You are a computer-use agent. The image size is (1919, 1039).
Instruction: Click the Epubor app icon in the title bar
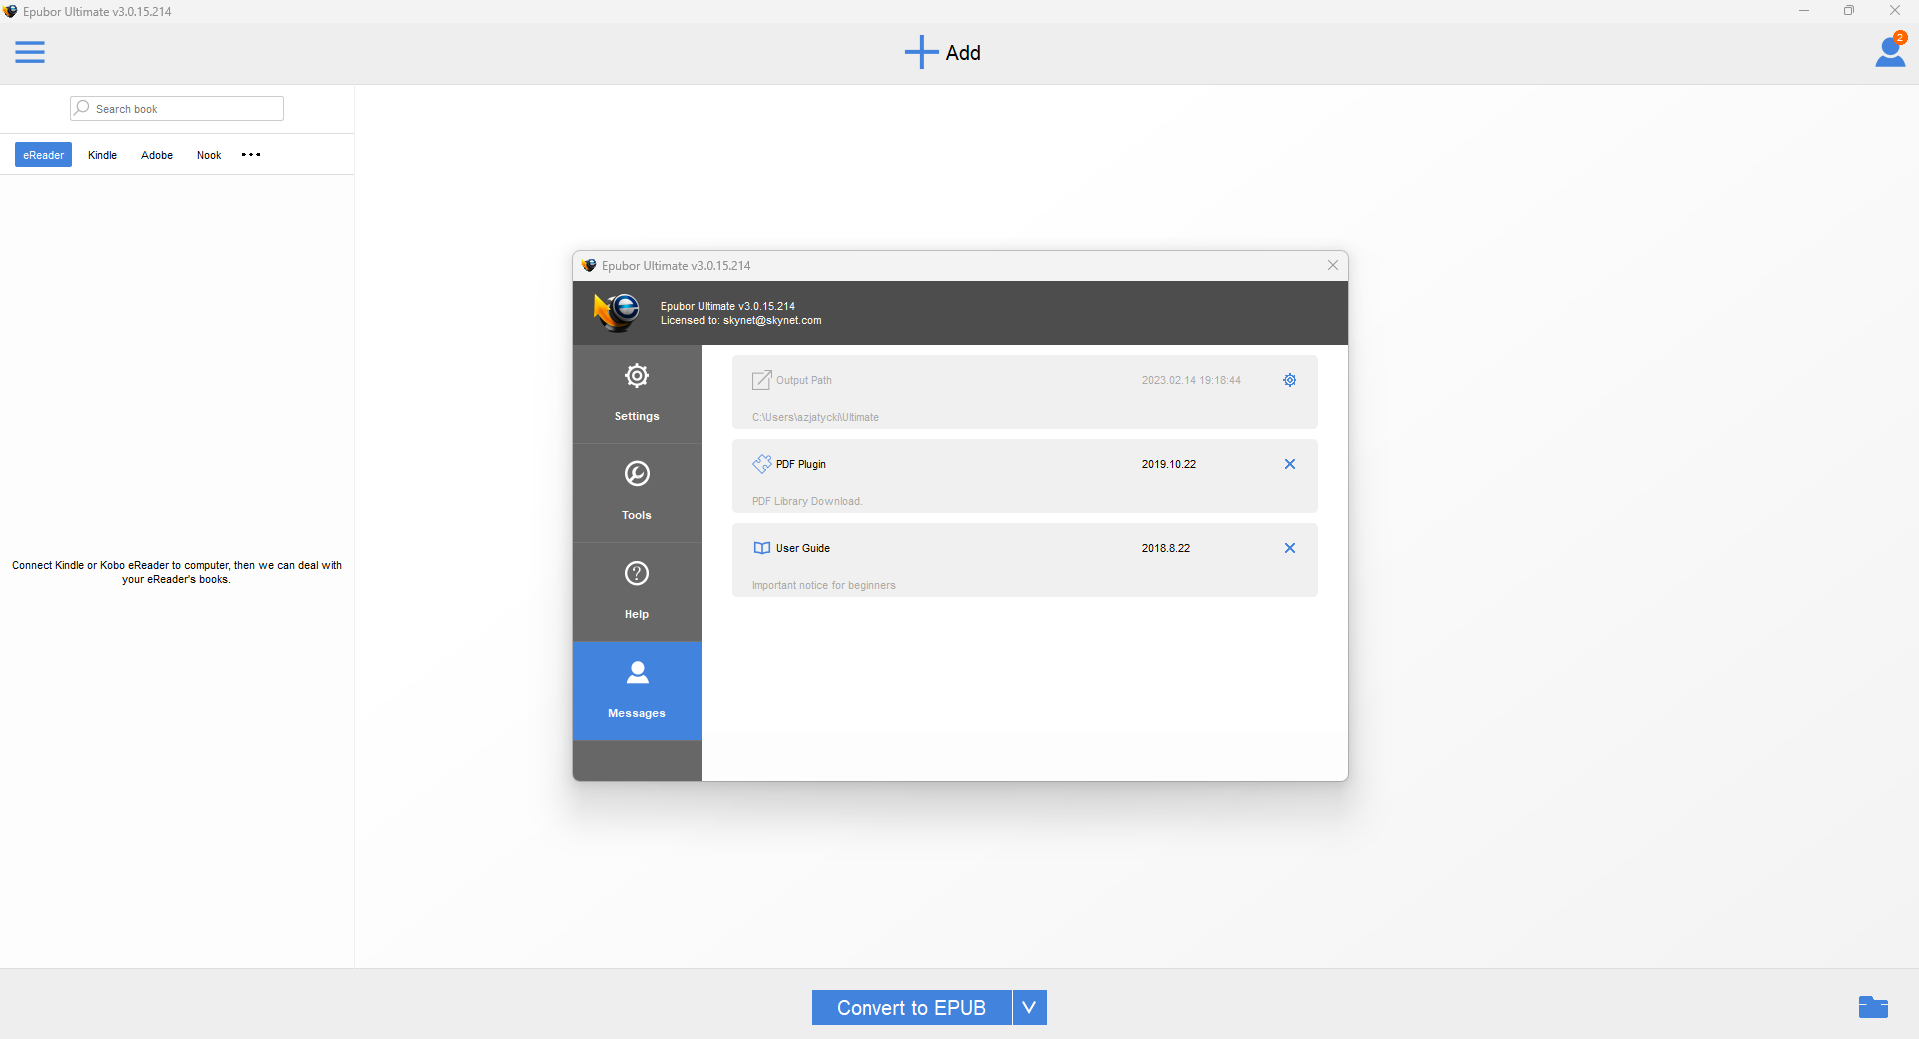click(10, 11)
